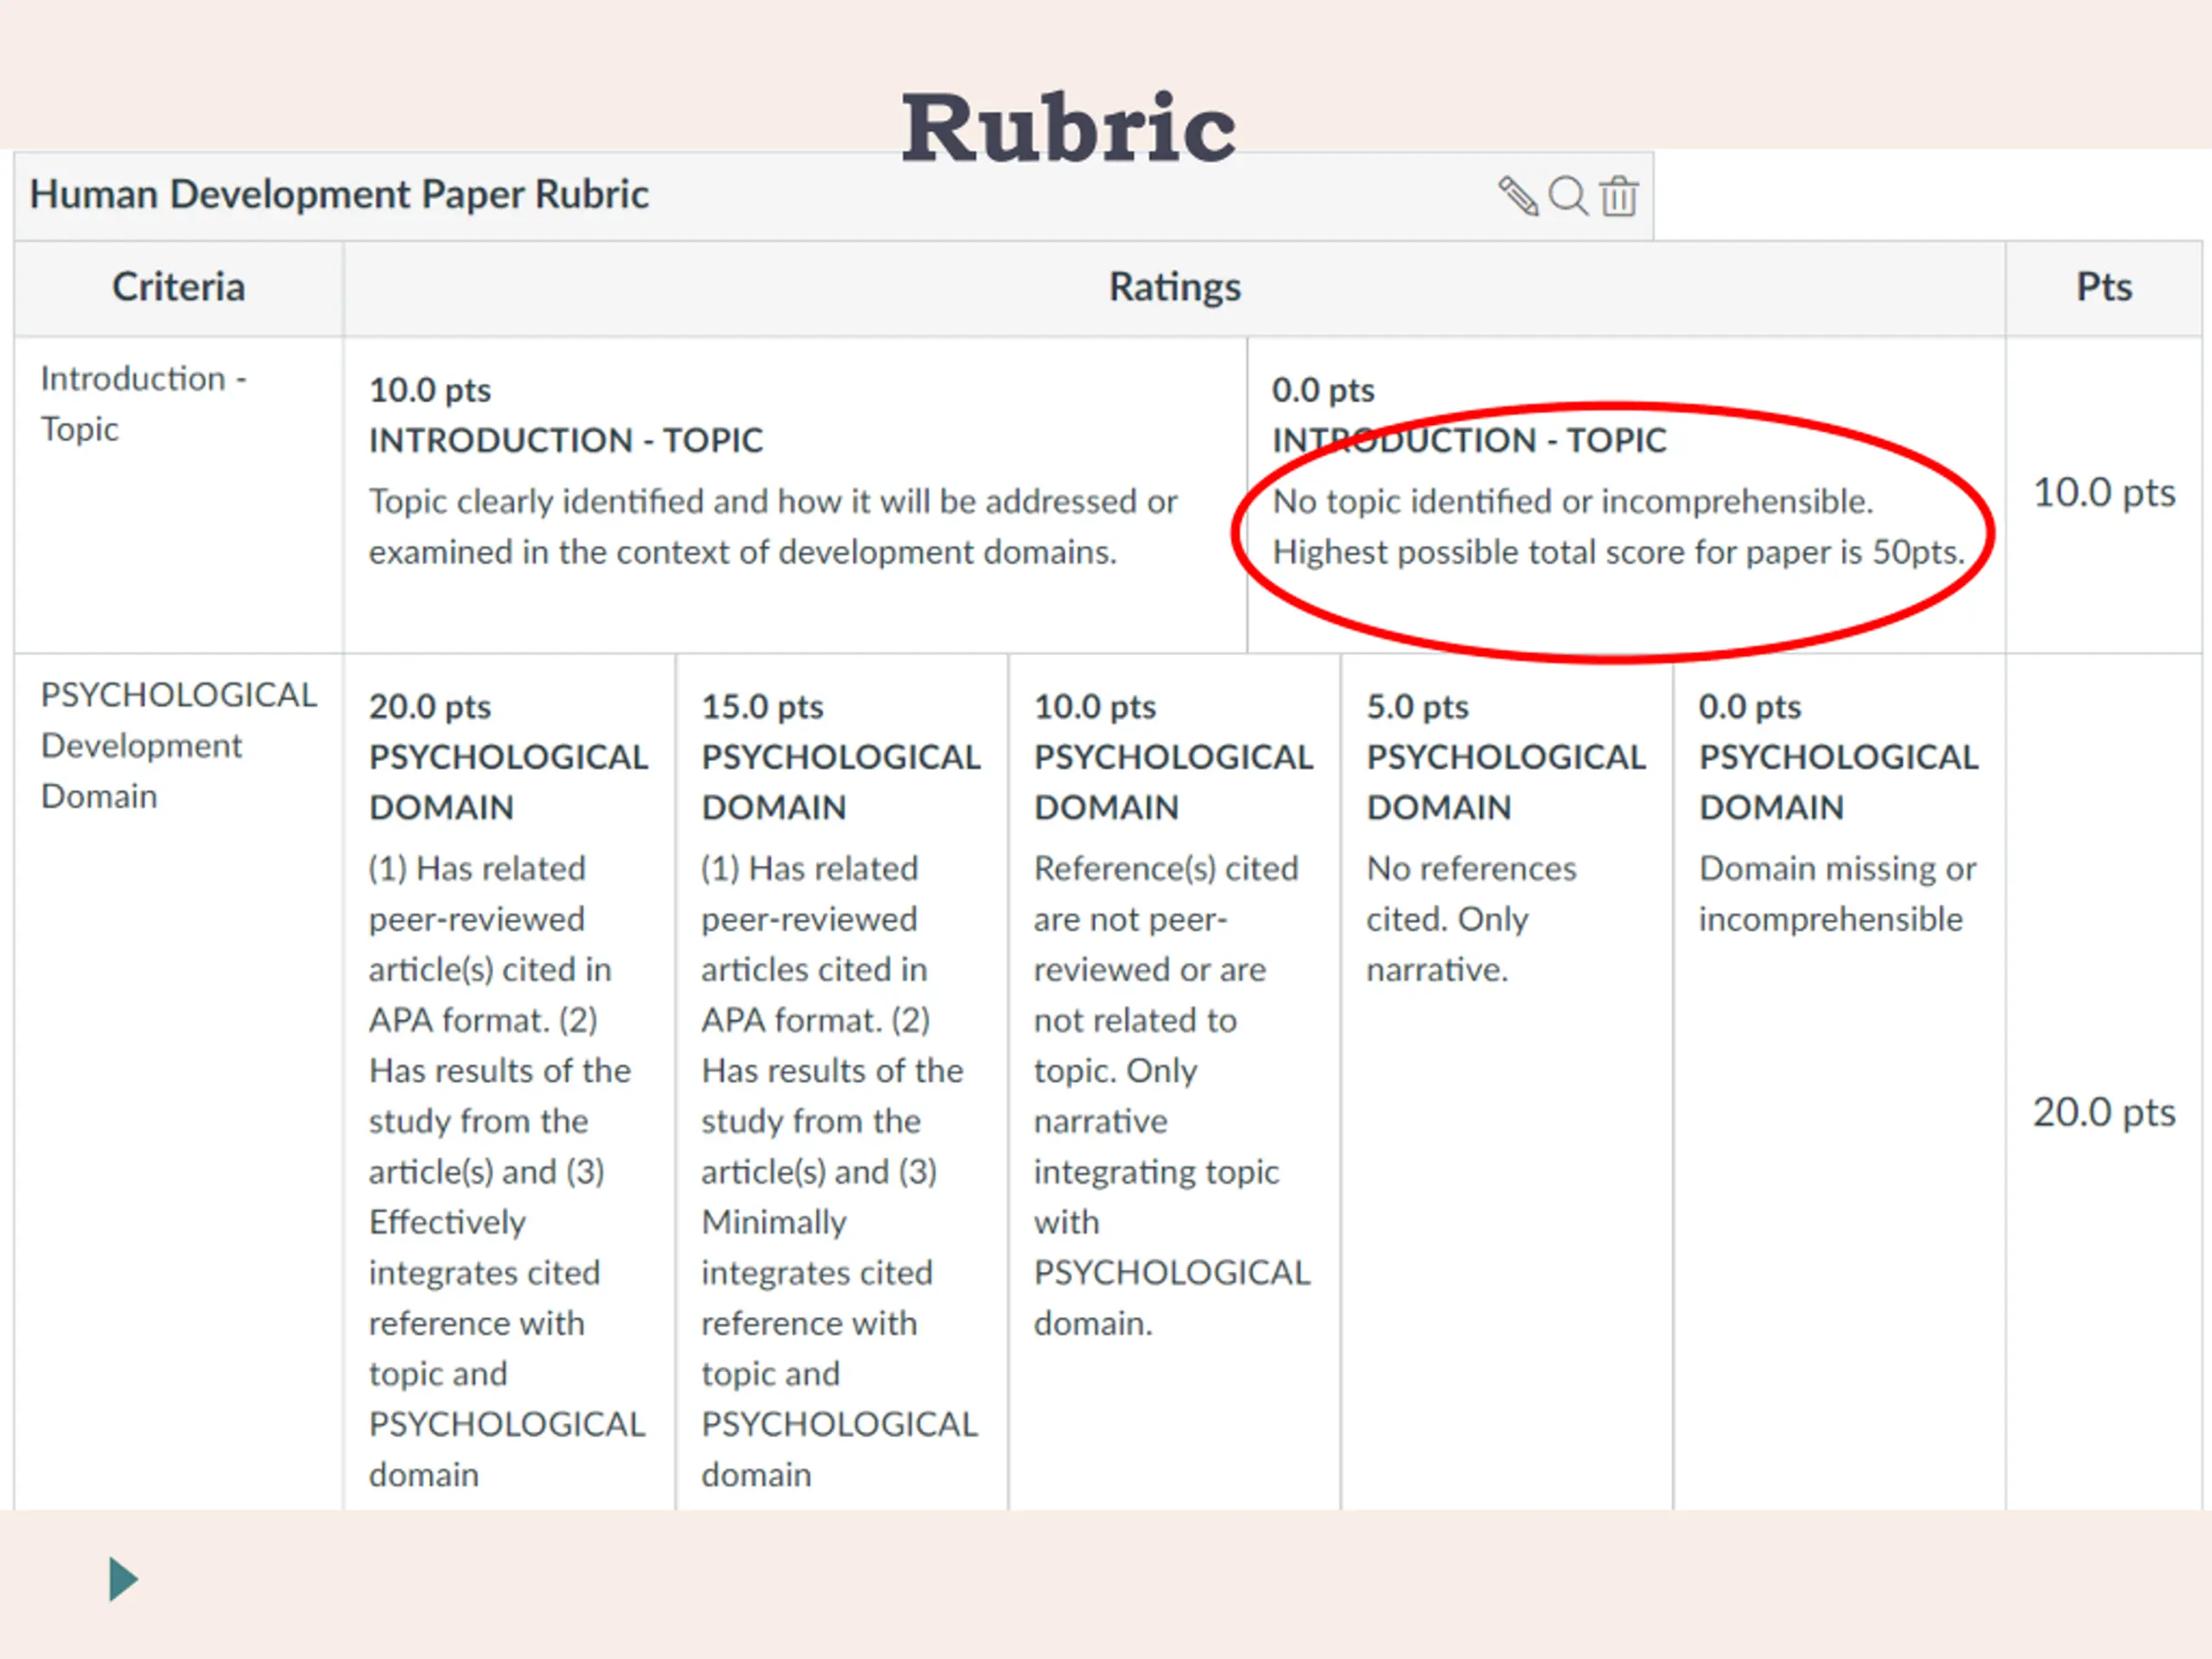Click the Rubric slide title
Screen dimensions: 2212x1659
pyautogui.click(x=1069, y=127)
